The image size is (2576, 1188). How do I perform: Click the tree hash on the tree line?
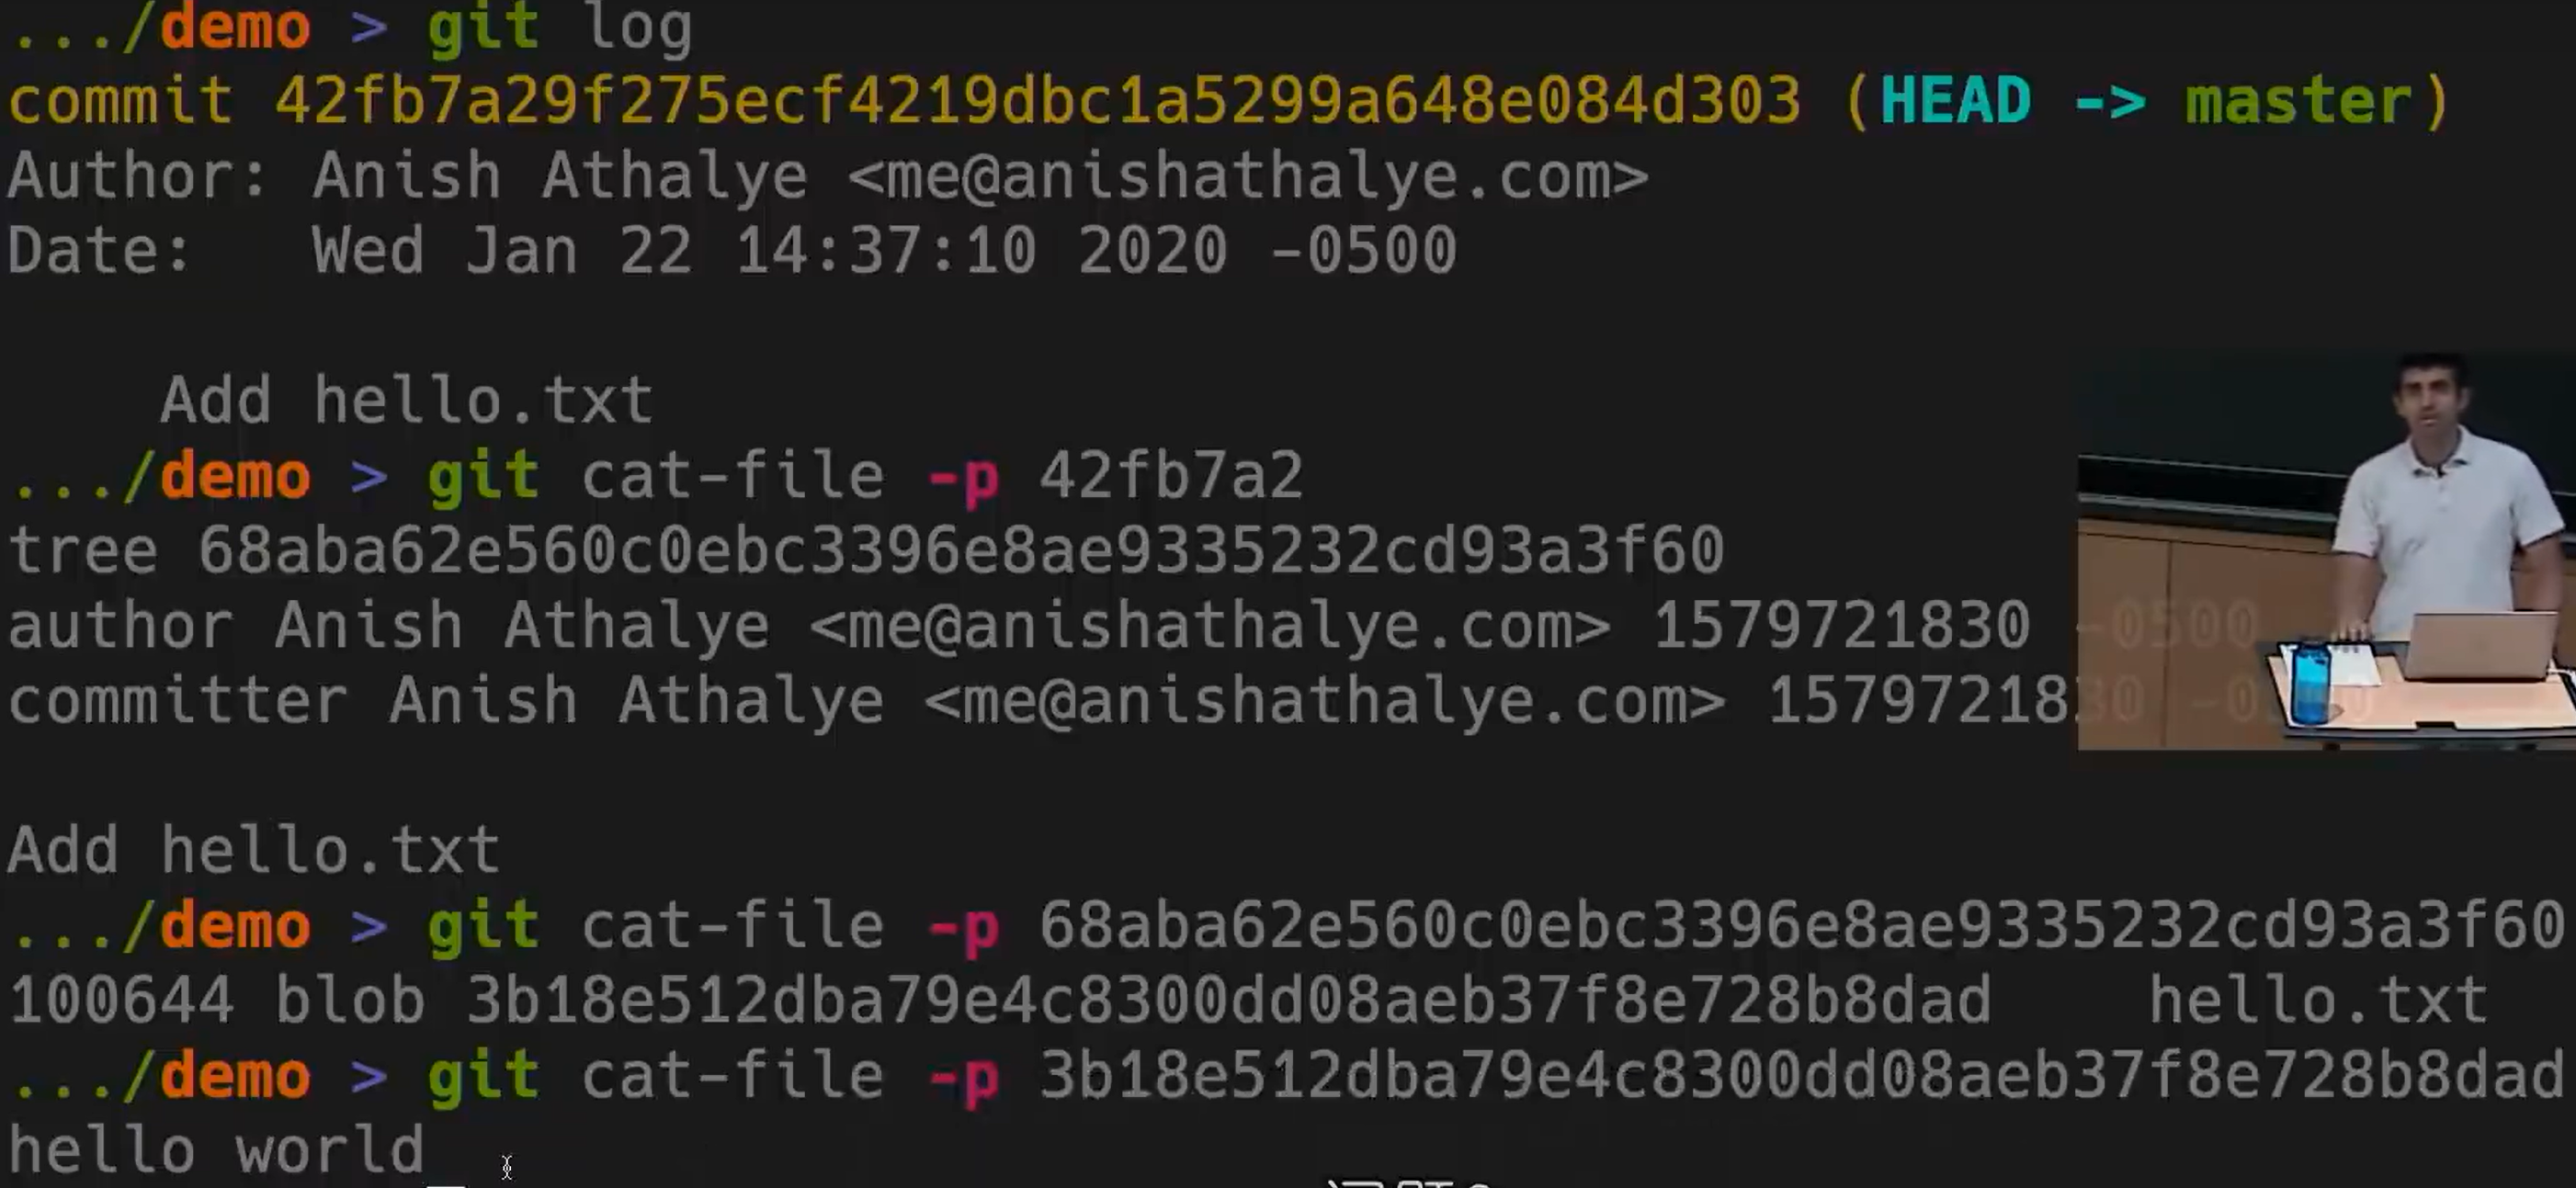(x=960, y=550)
